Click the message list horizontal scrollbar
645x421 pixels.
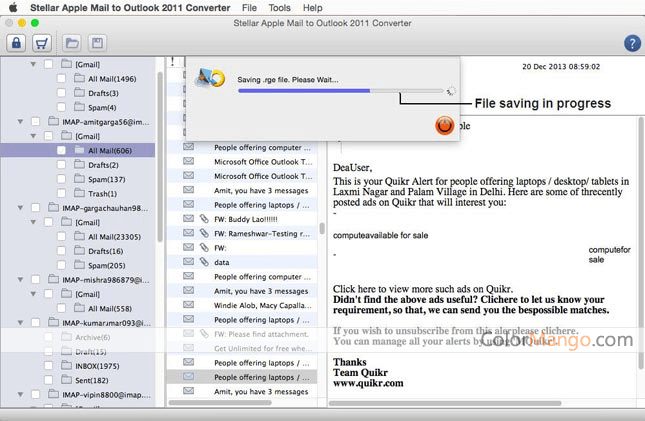(x=220, y=402)
